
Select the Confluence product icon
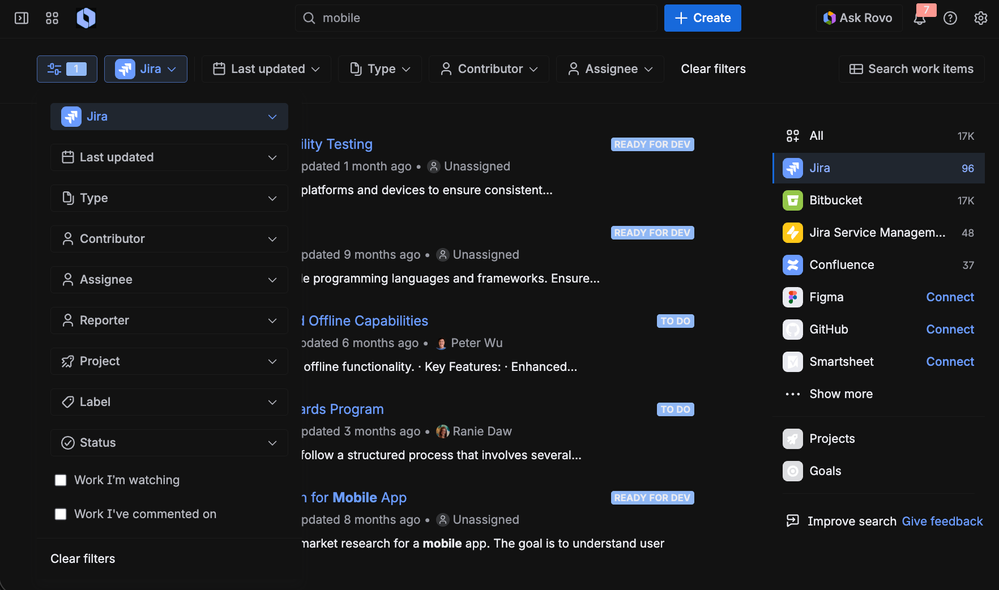pos(793,264)
